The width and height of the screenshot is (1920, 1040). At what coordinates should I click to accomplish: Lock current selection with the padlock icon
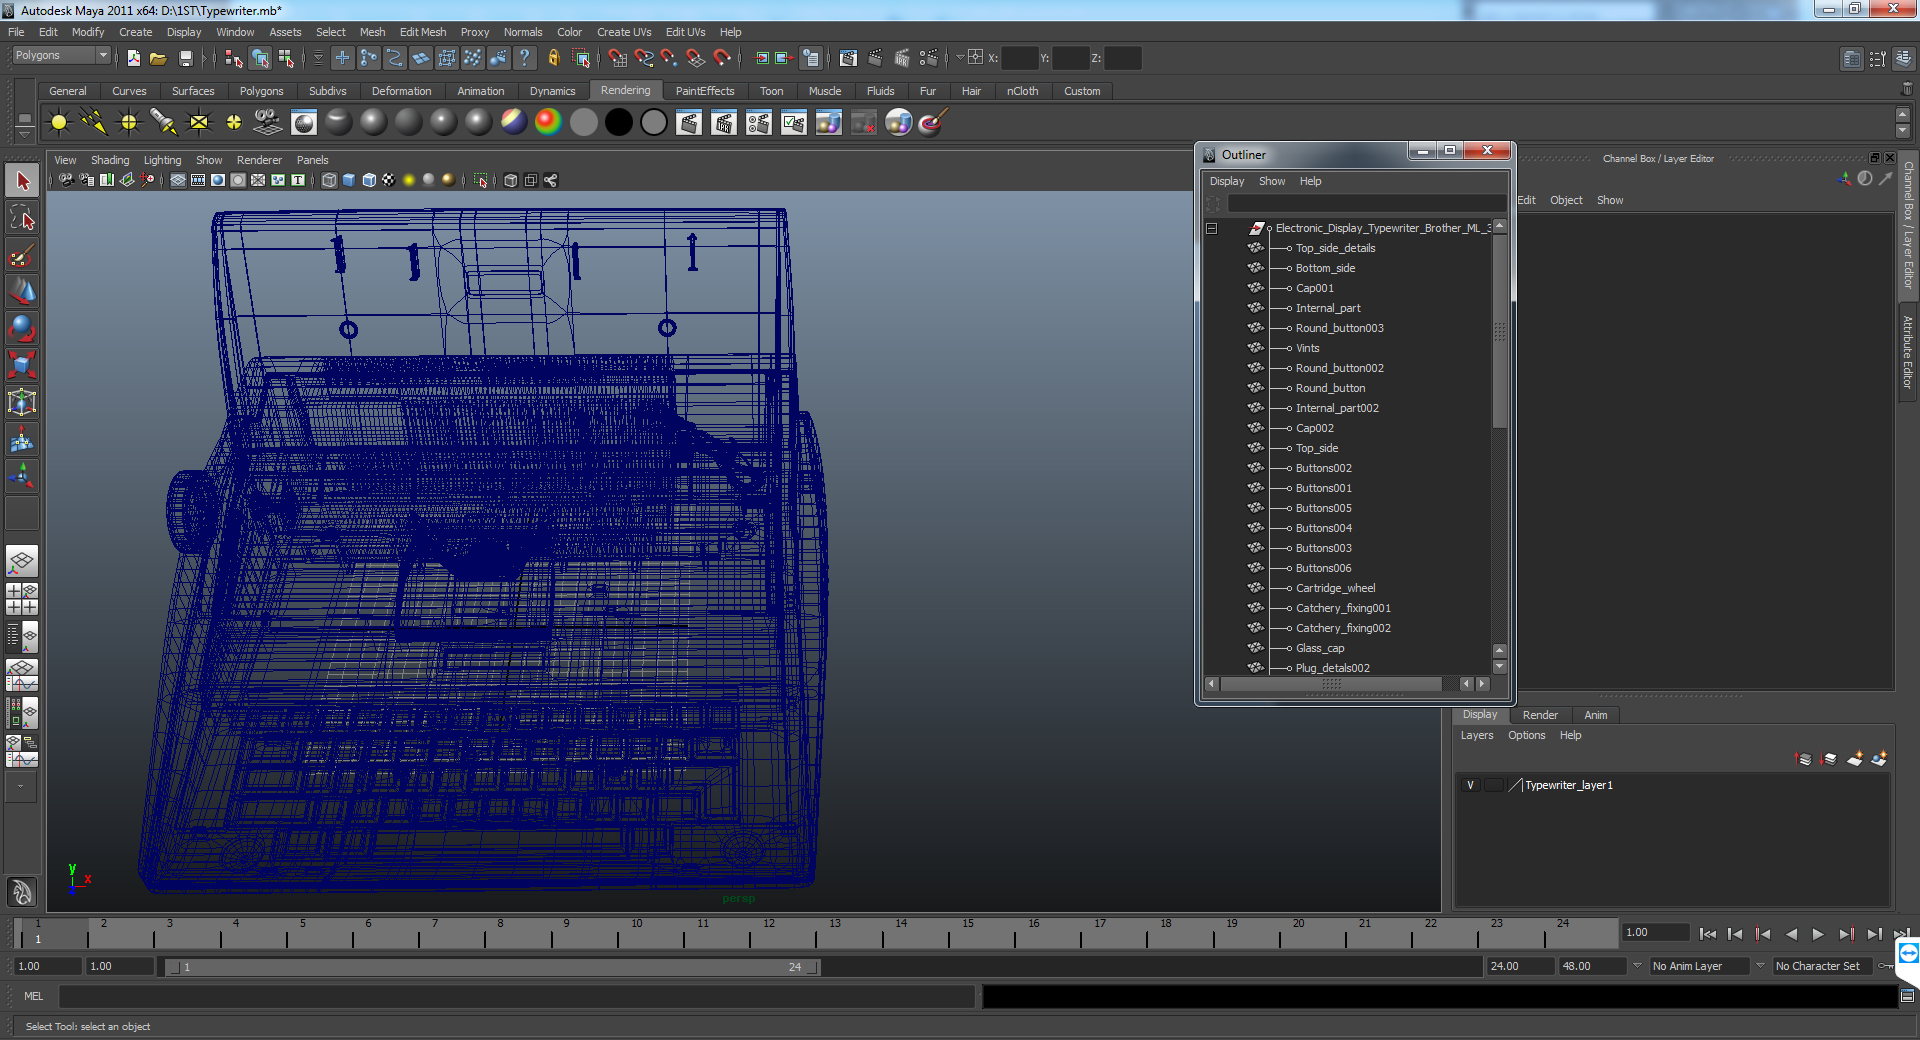[x=553, y=58]
